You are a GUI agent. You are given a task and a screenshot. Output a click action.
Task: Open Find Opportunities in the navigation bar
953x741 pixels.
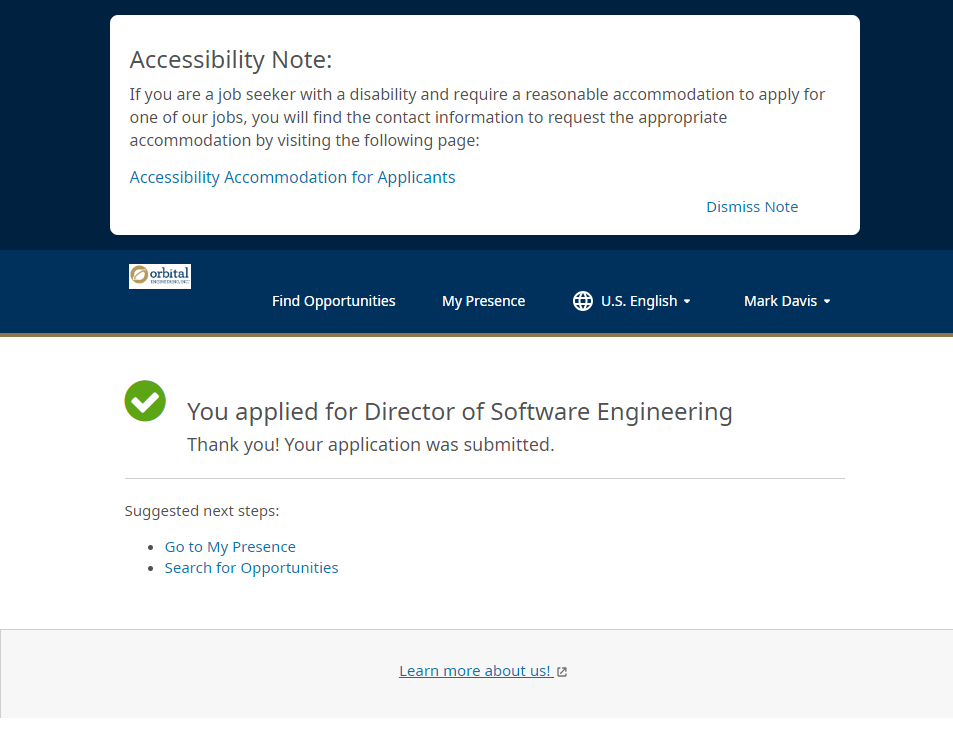333,301
